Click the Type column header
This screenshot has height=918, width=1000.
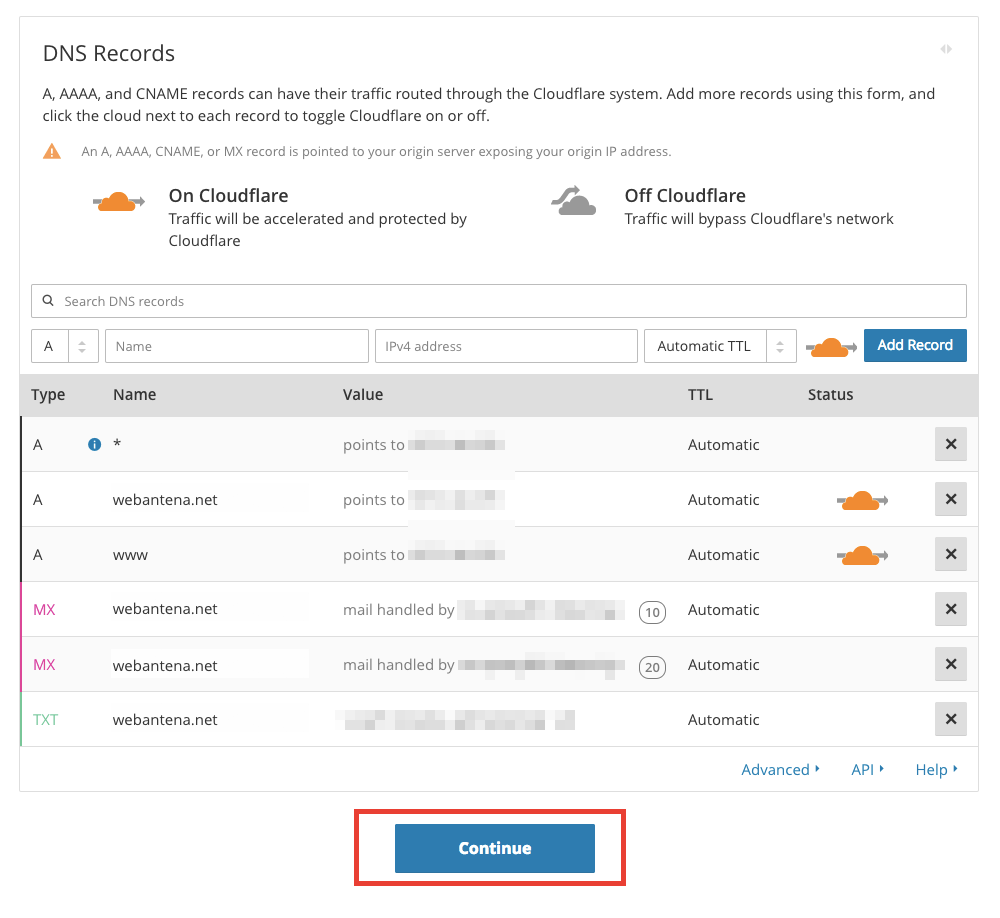[48, 395]
